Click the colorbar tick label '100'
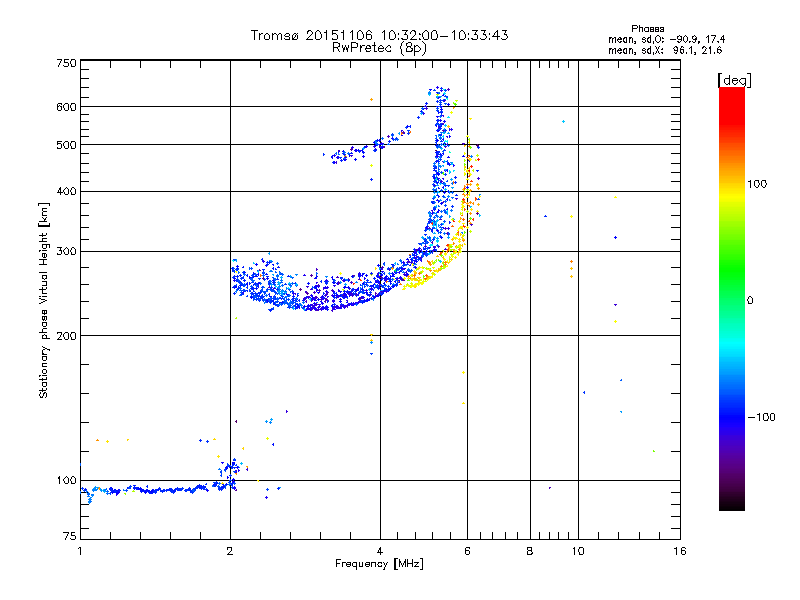Viewport: 800px width, 600px height. point(757,184)
